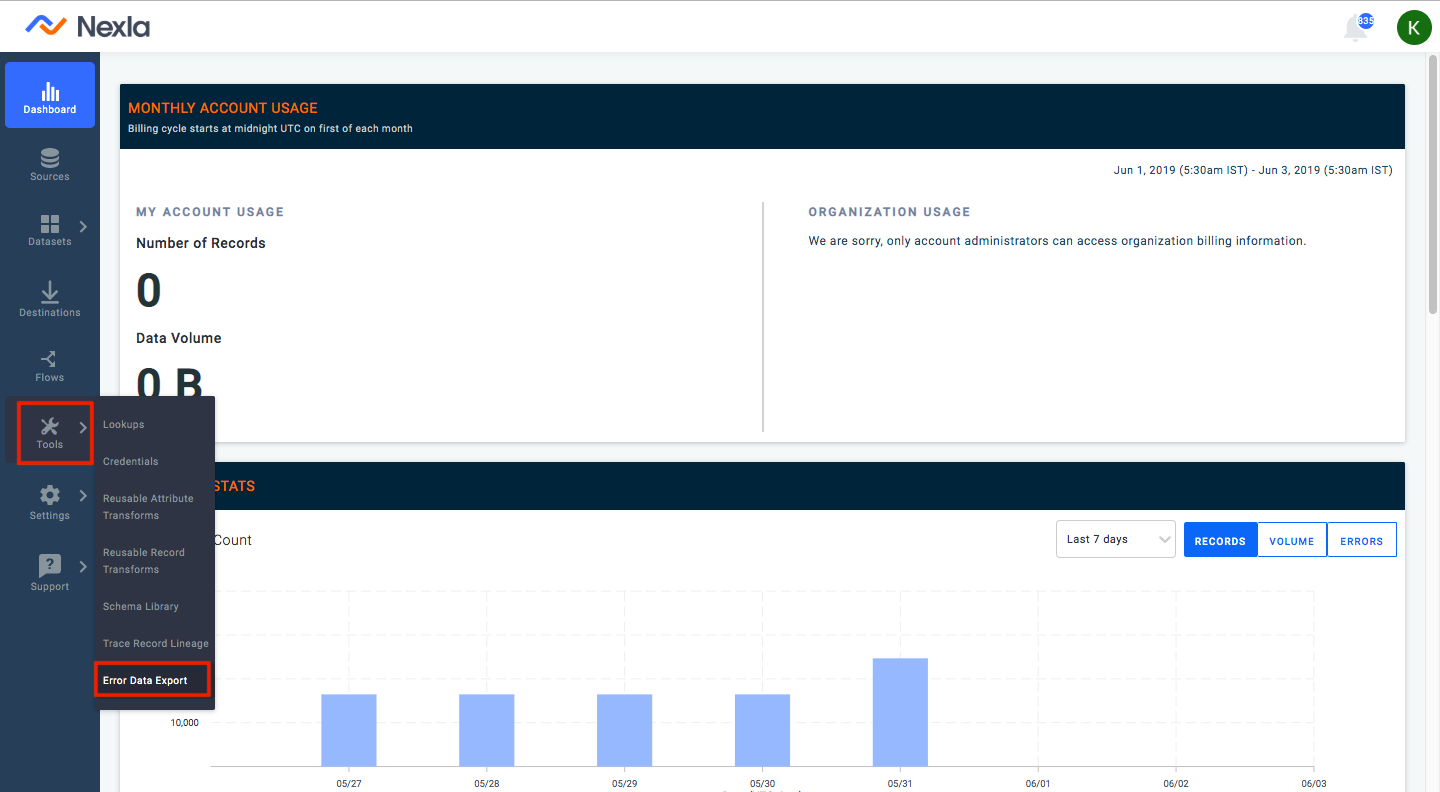Expand the Settings submenu chevron

coord(83,496)
